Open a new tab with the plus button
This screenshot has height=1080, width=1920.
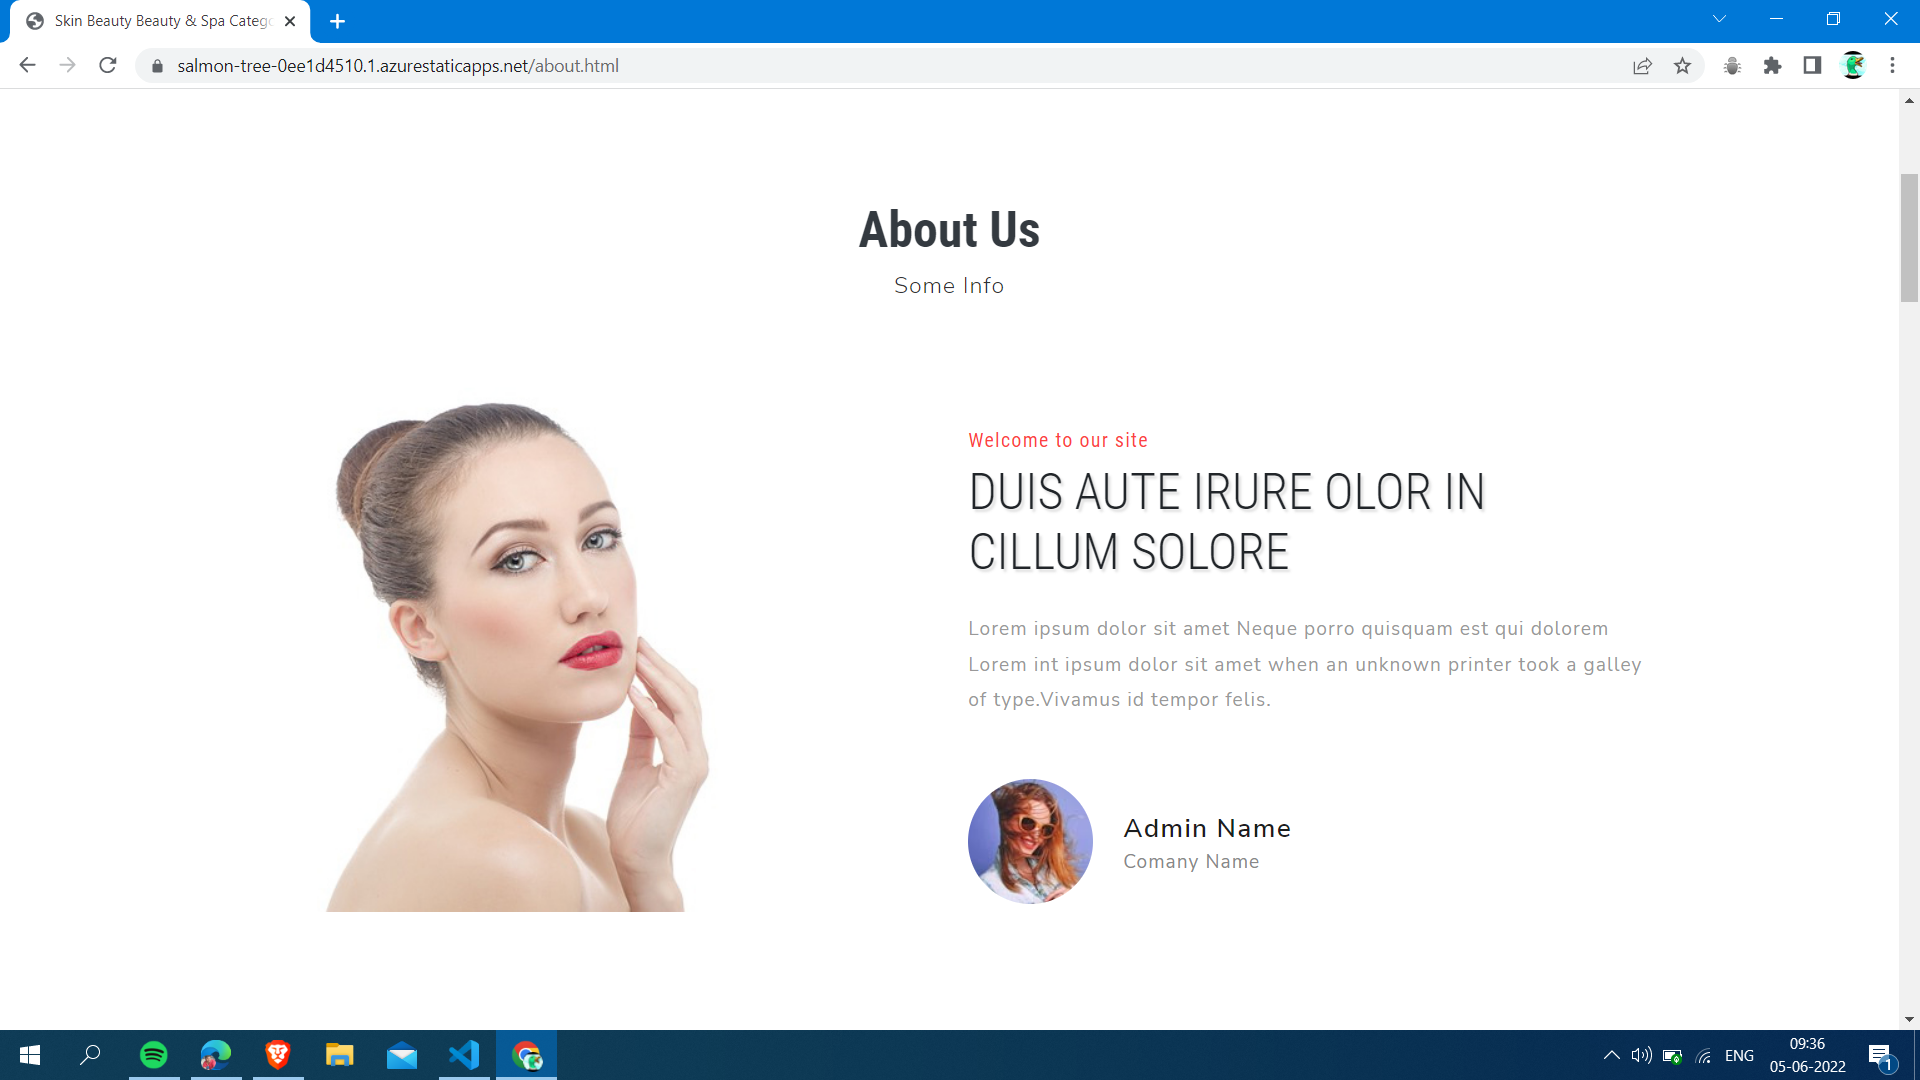tap(337, 20)
